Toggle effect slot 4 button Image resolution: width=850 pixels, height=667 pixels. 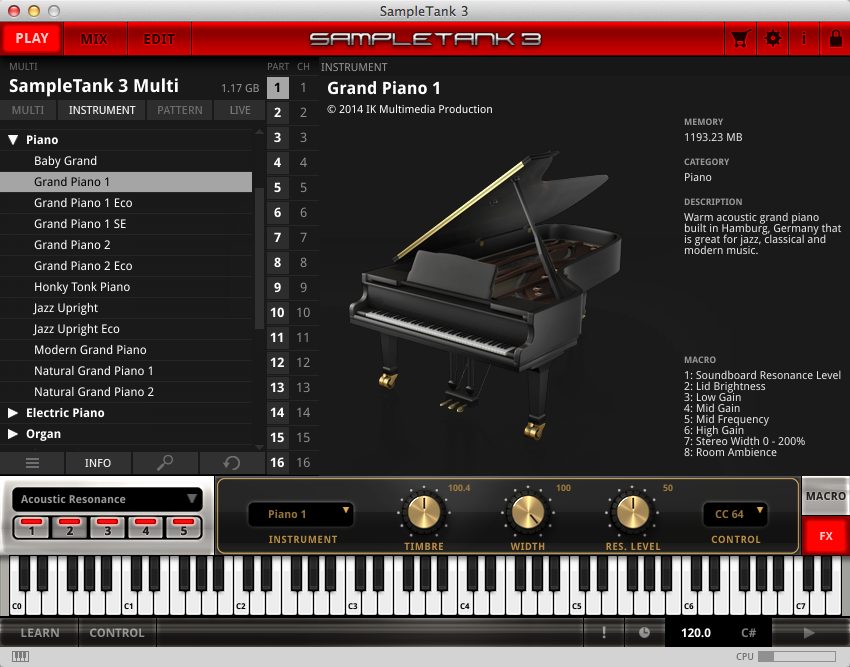pos(145,527)
